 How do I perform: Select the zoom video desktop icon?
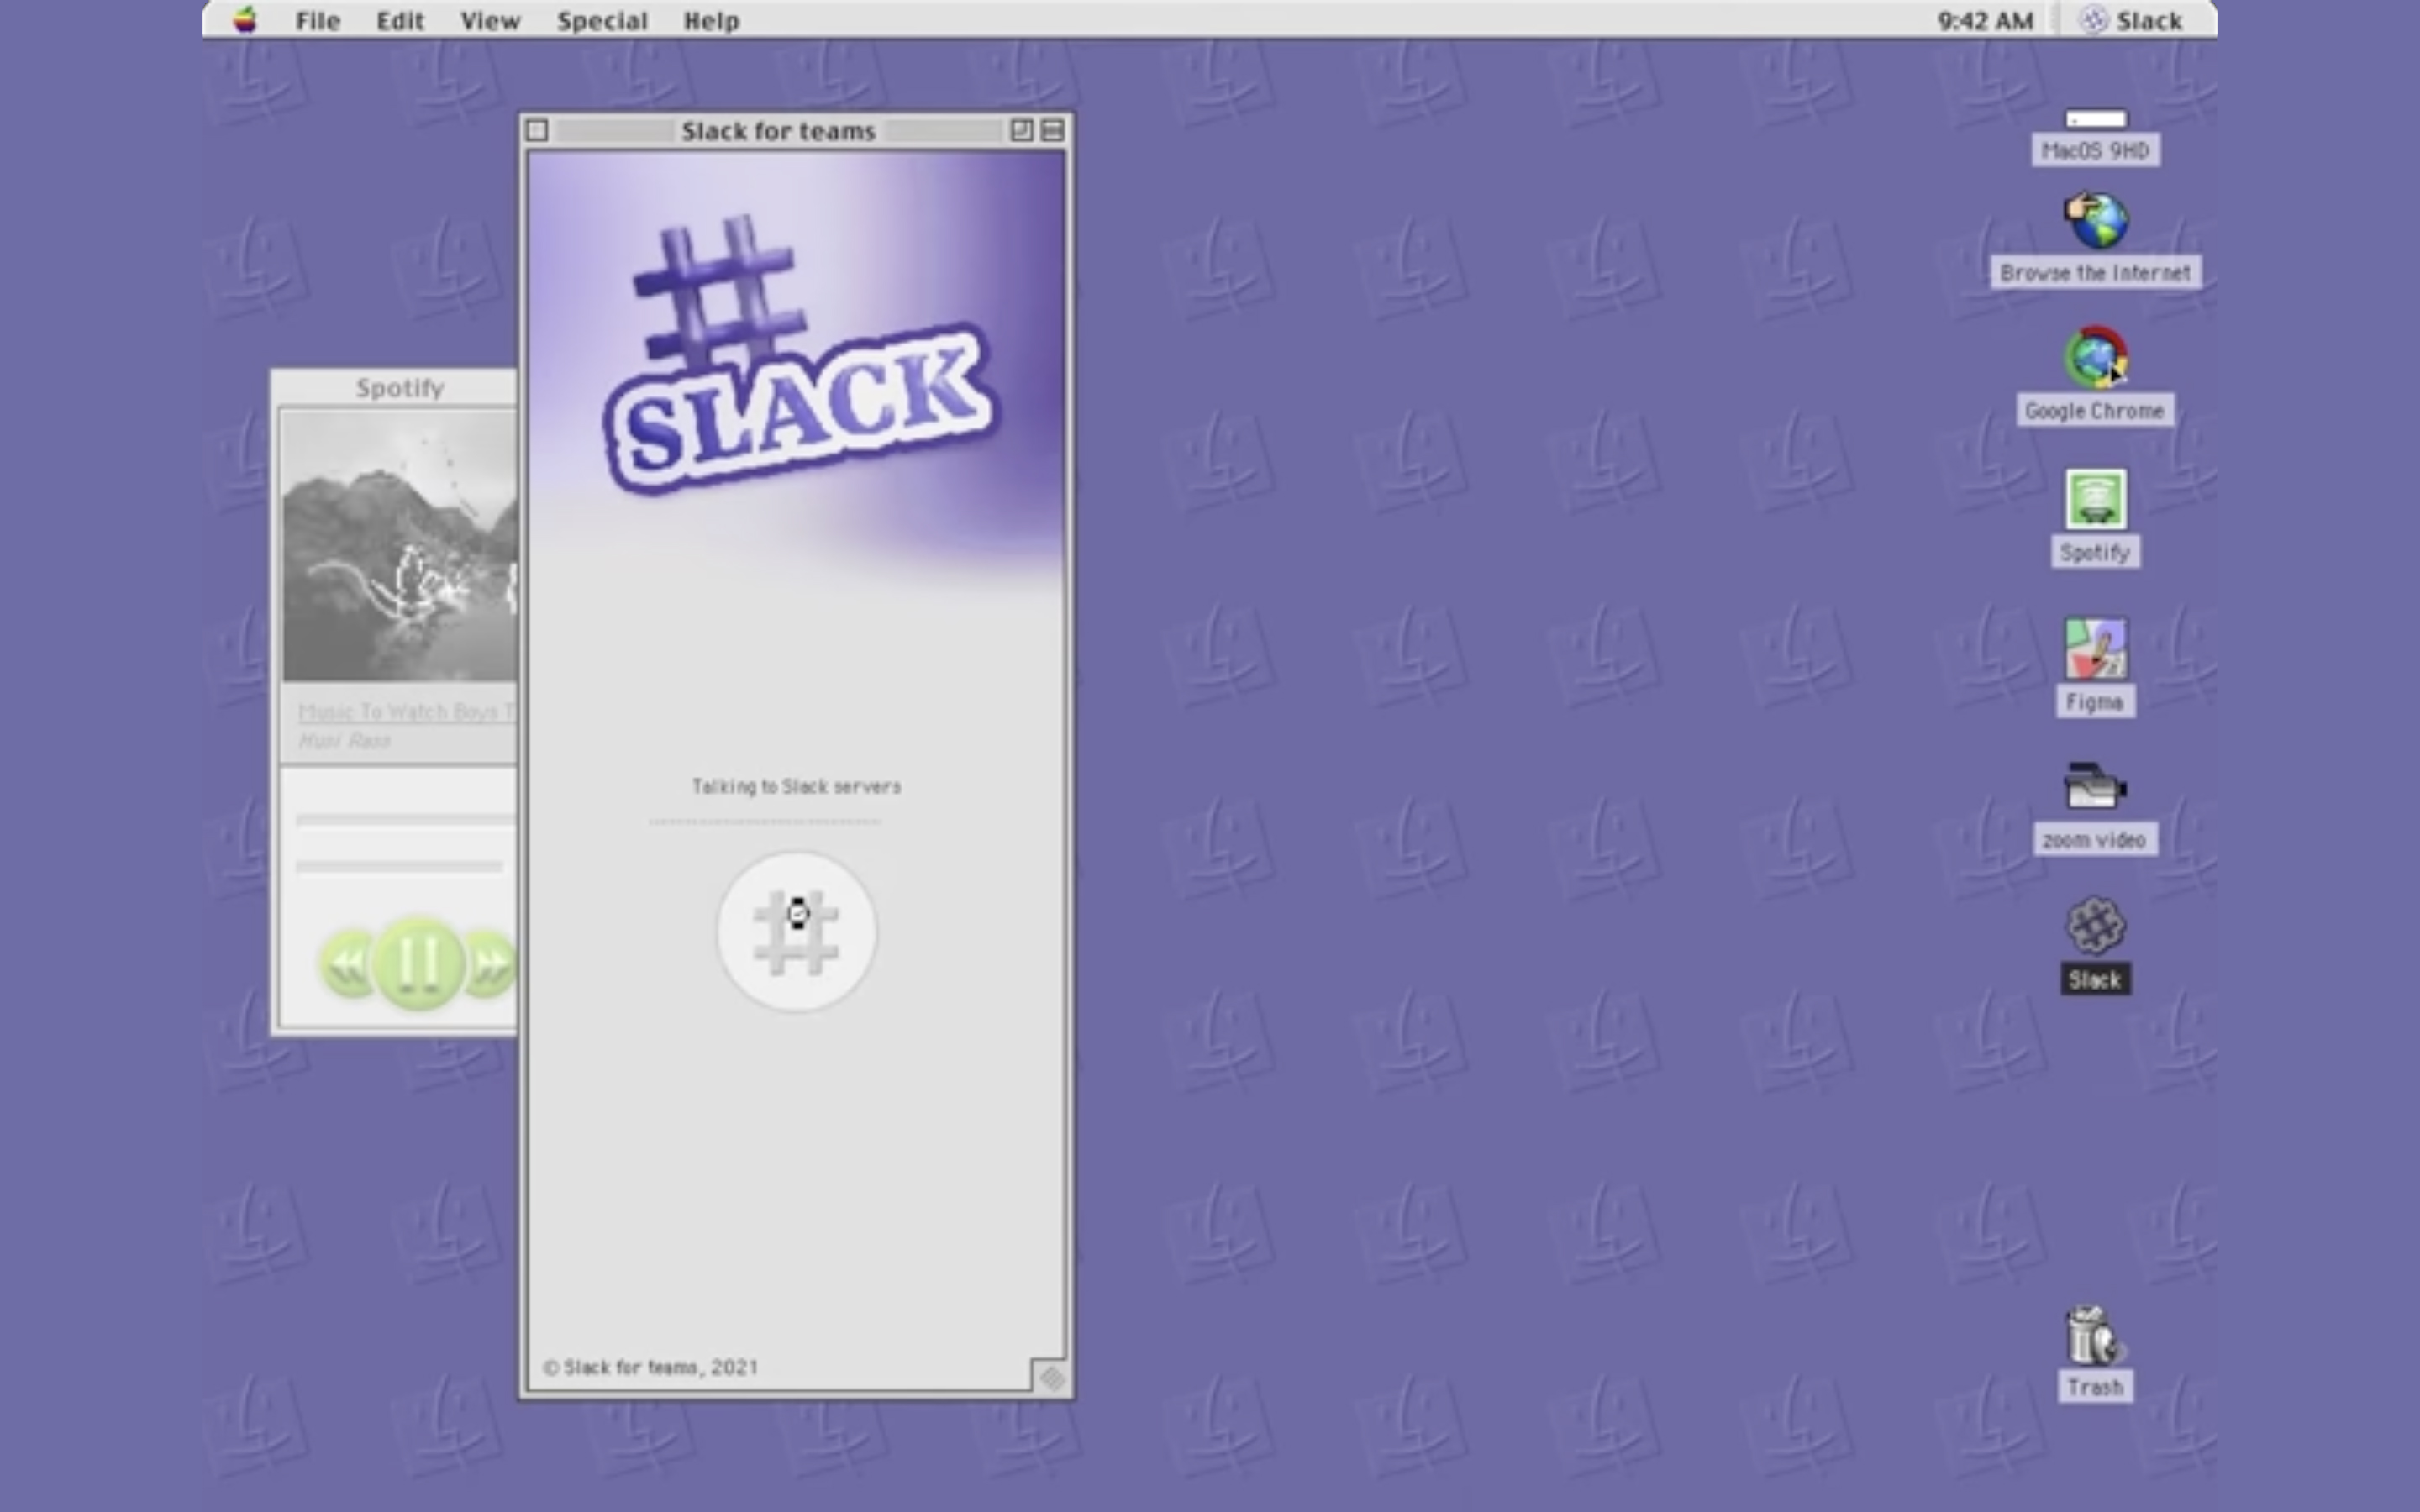click(2096, 785)
